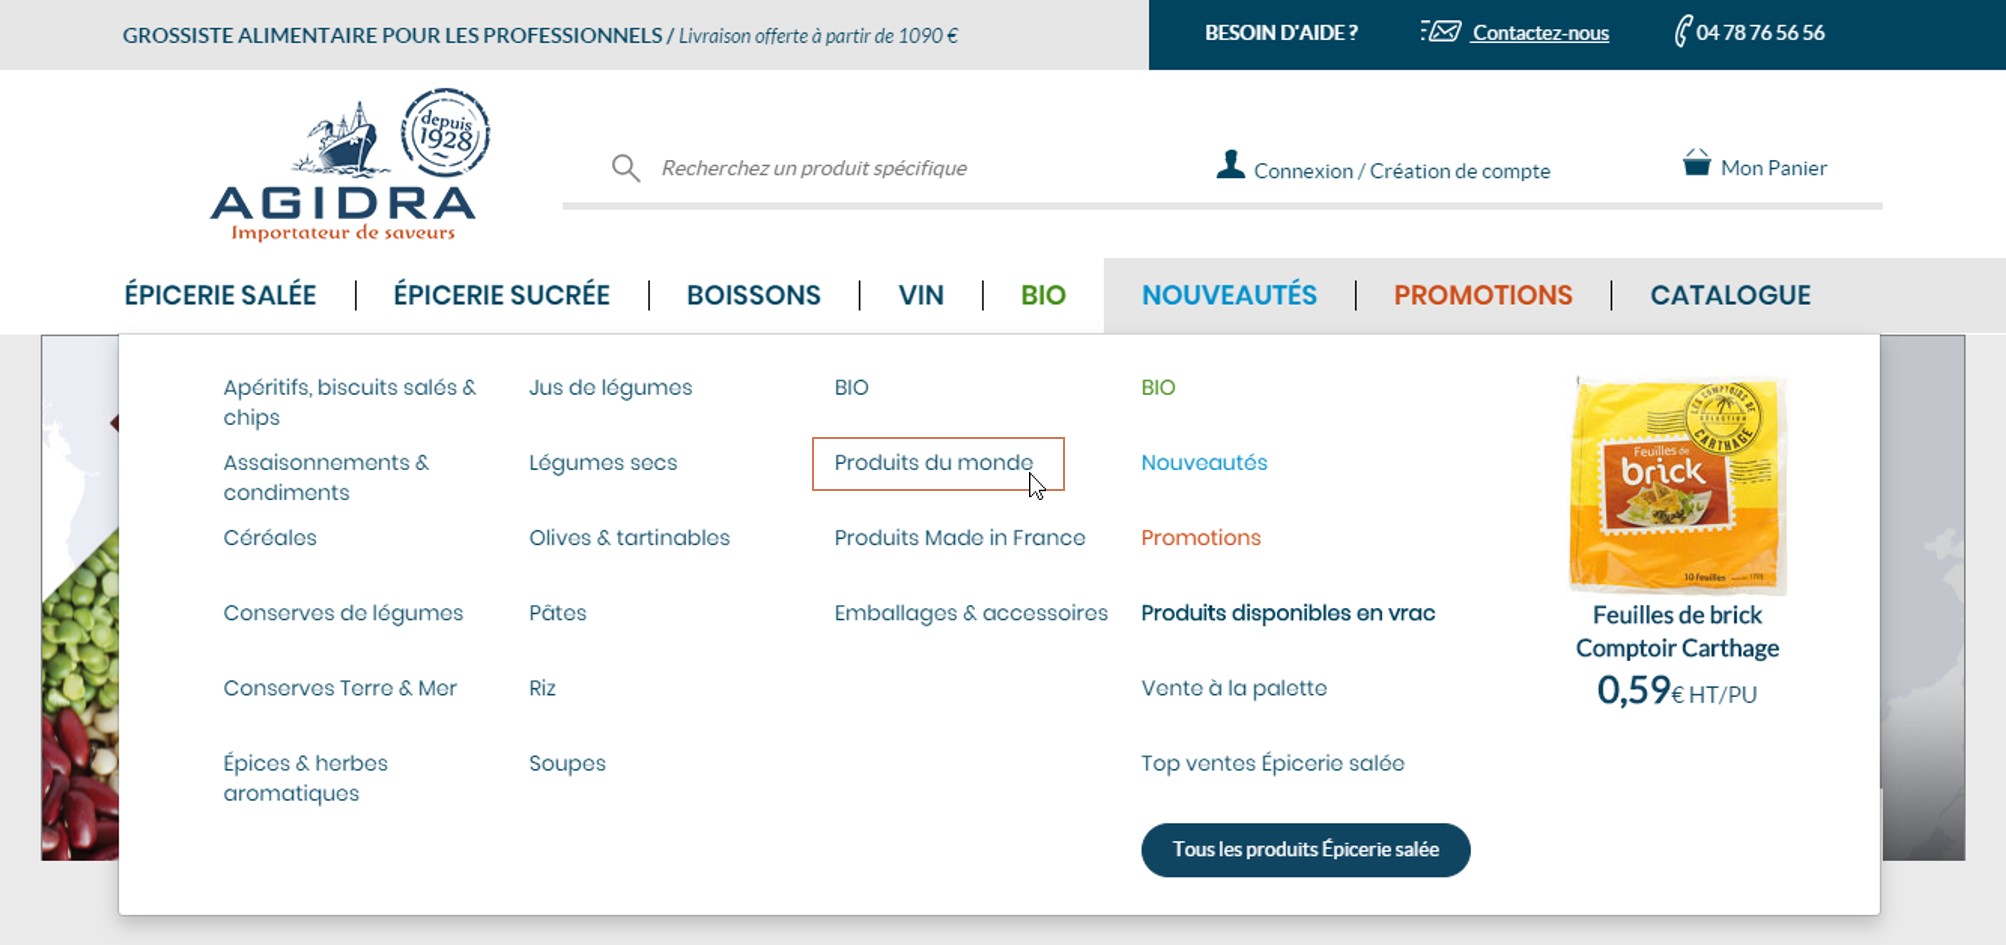This screenshot has height=945, width=2006.
Task: Switch to the Nouveautés tab
Action: pyautogui.click(x=1229, y=295)
